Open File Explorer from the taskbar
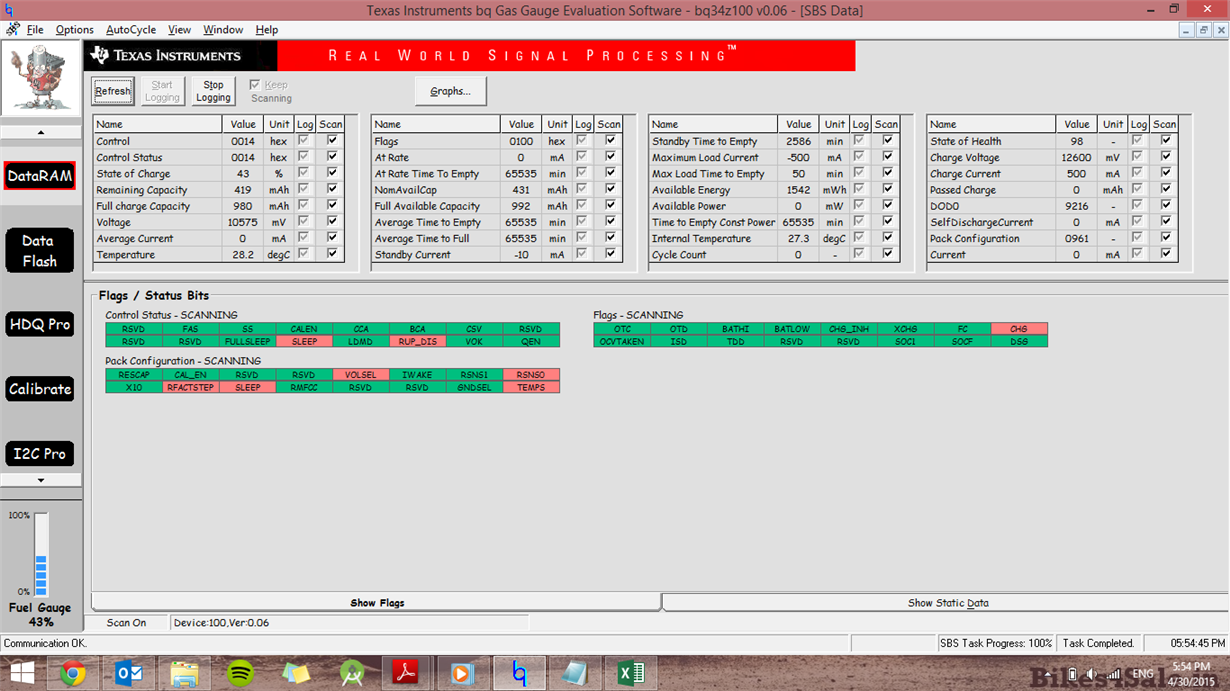This screenshot has width=1230, height=691. click(184, 674)
